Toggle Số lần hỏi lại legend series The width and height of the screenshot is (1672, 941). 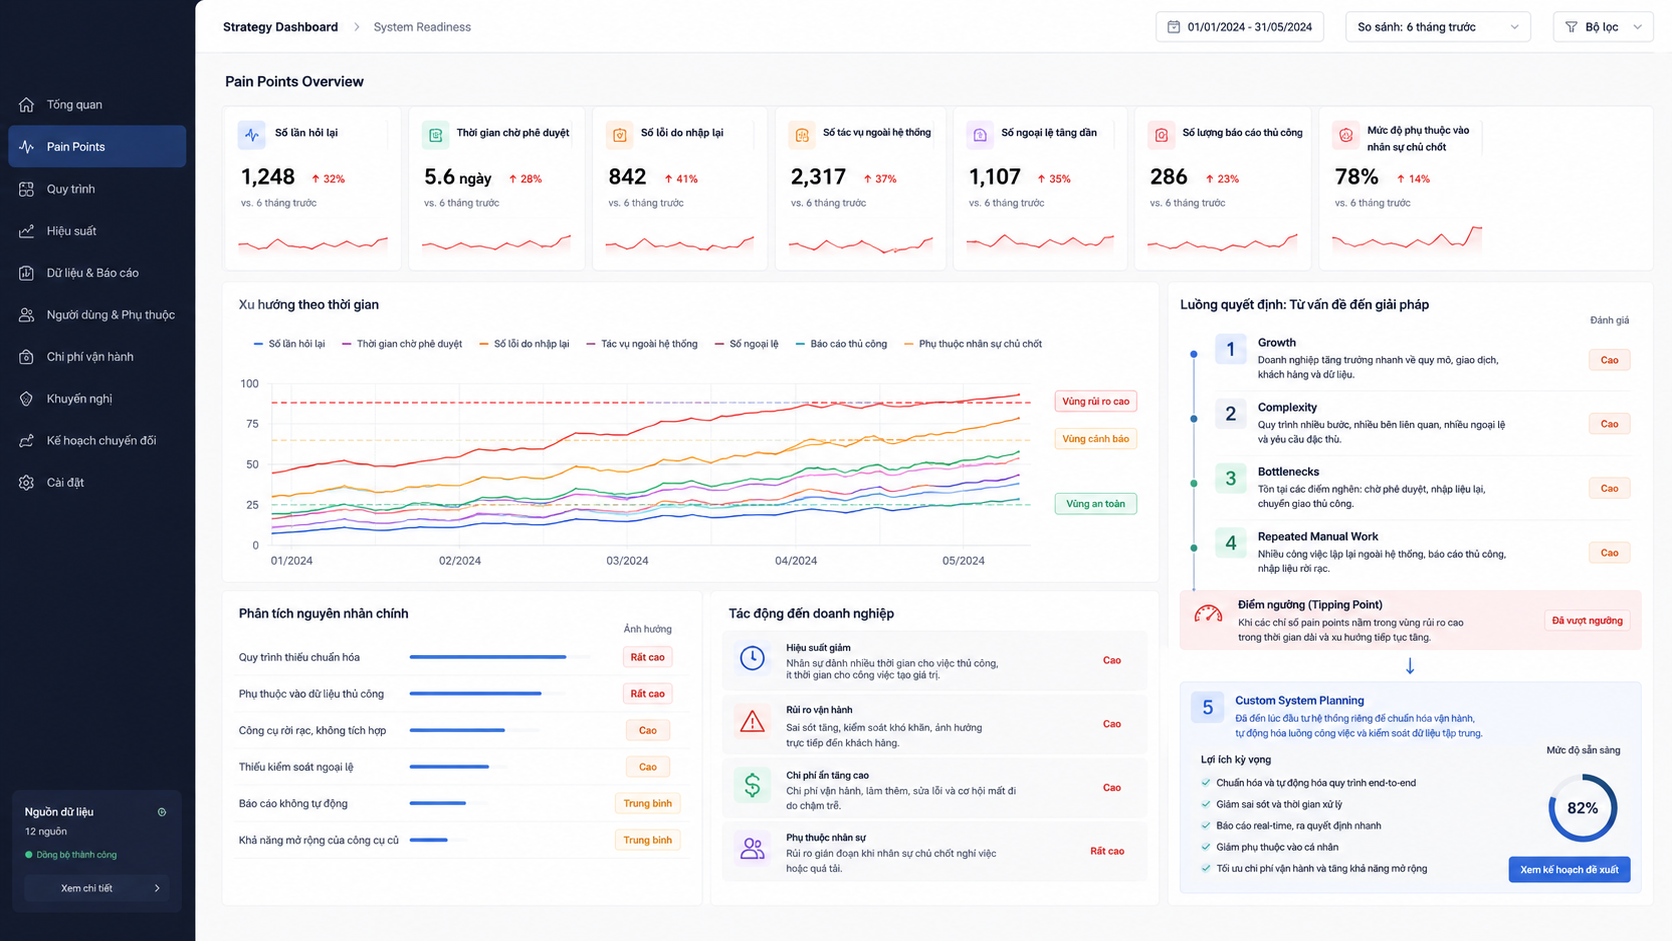pyautogui.click(x=289, y=344)
